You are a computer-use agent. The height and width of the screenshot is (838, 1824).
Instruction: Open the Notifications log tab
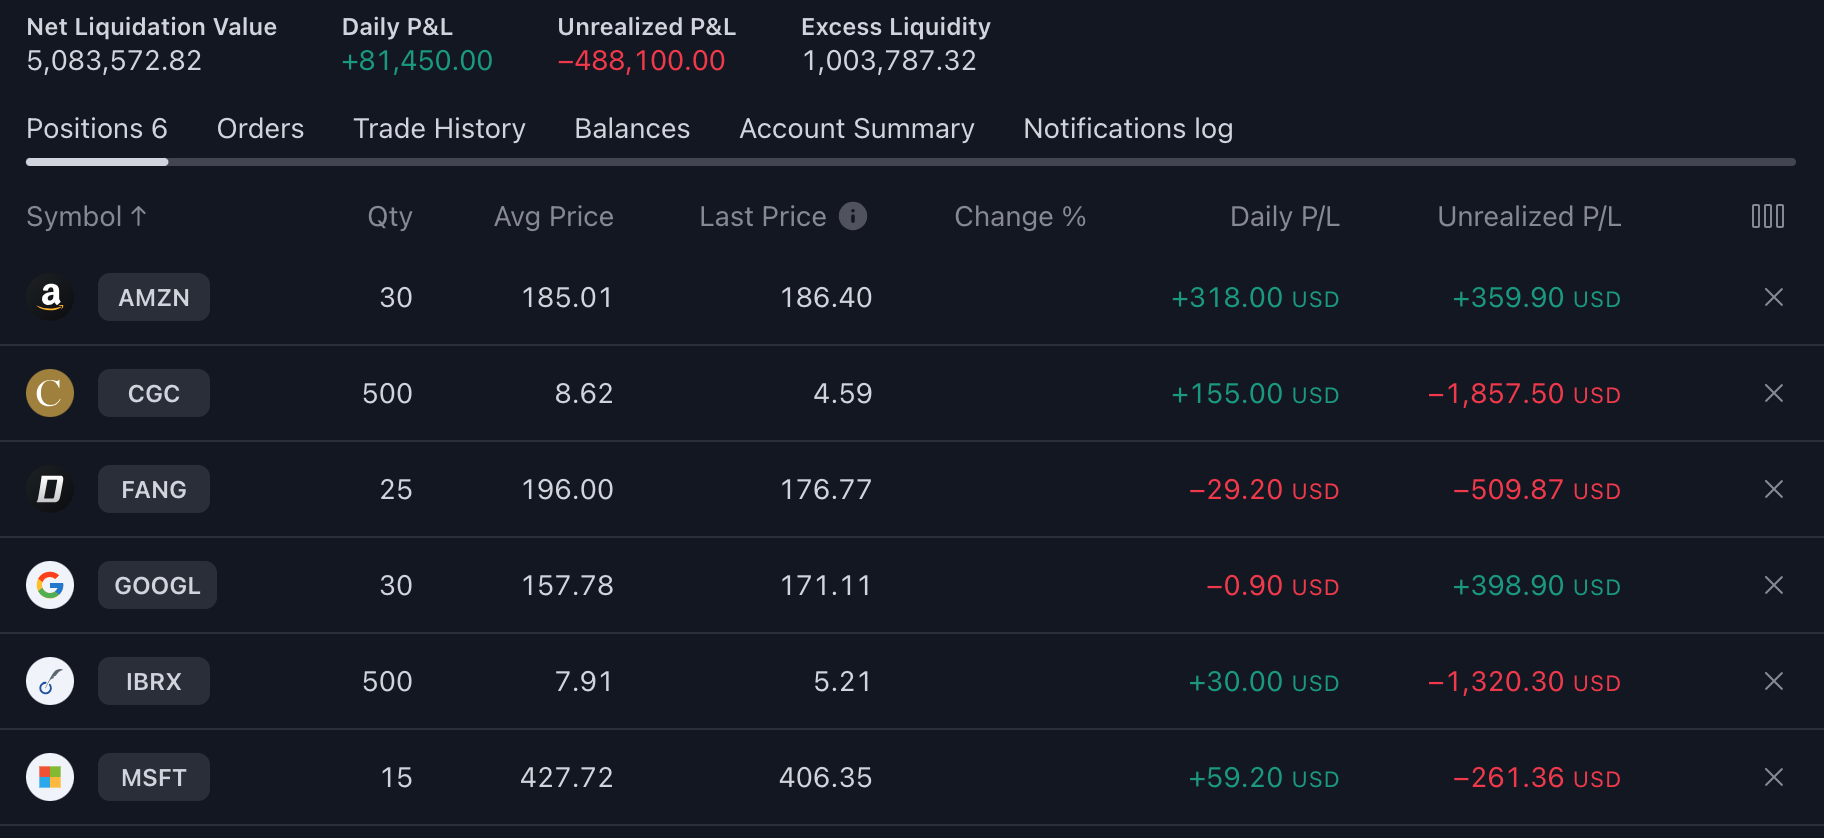(x=1127, y=129)
